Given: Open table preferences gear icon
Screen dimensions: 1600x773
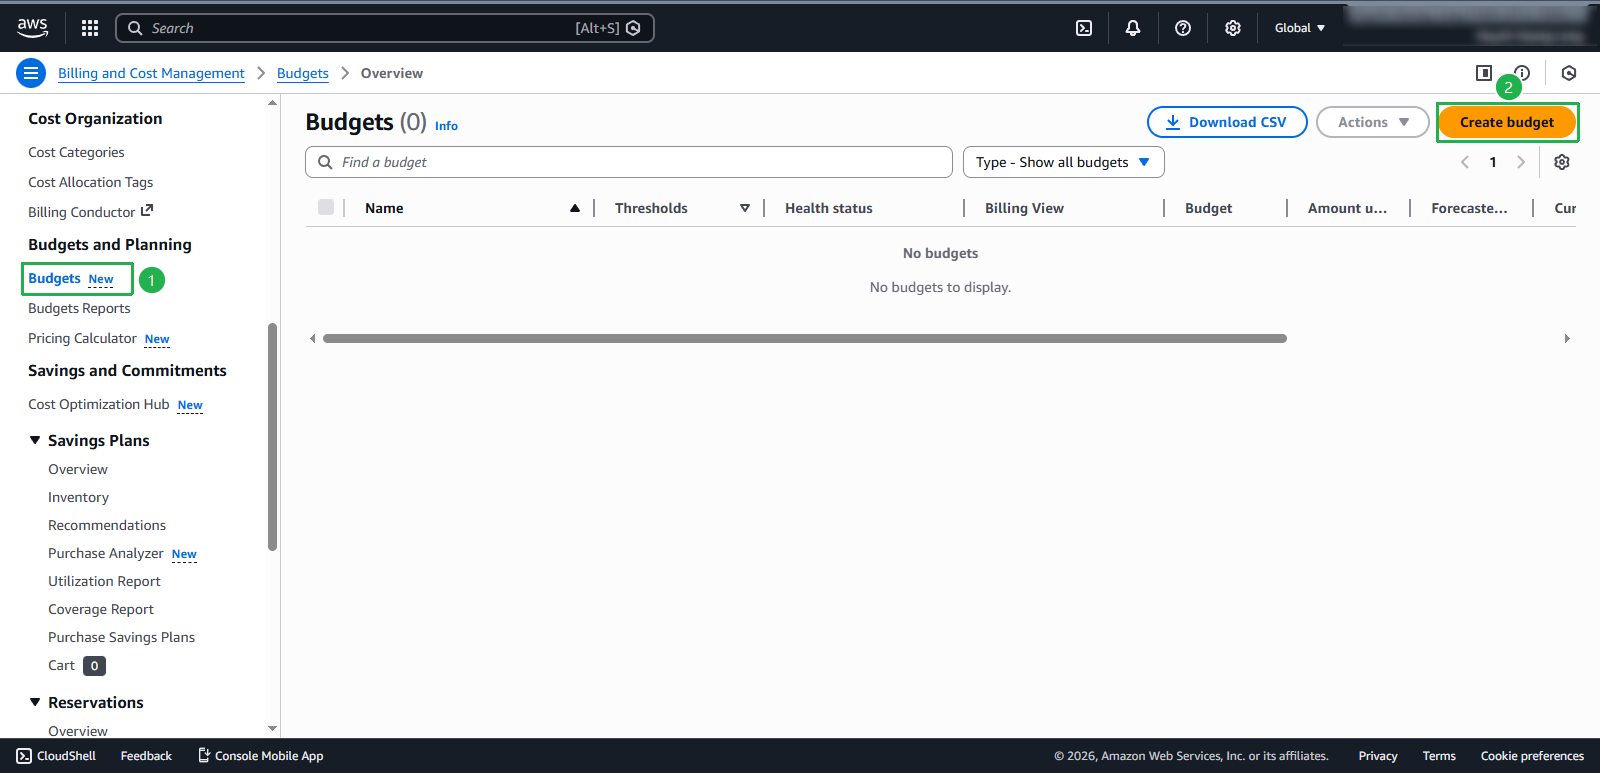Looking at the screenshot, I should [x=1562, y=162].
